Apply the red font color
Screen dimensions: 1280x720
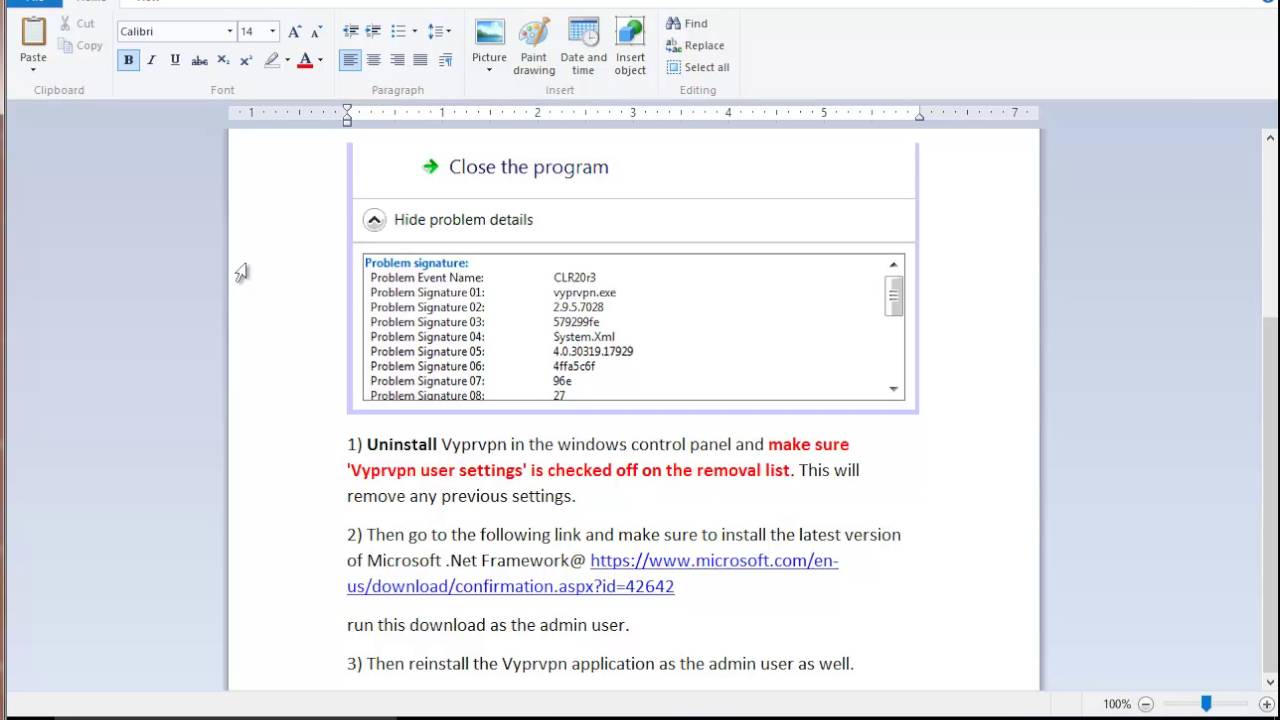pos(305,60)
